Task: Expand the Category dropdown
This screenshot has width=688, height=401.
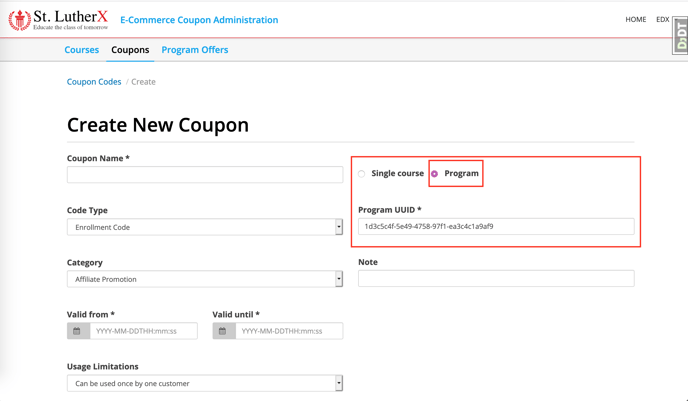Action: pos(204,279)
